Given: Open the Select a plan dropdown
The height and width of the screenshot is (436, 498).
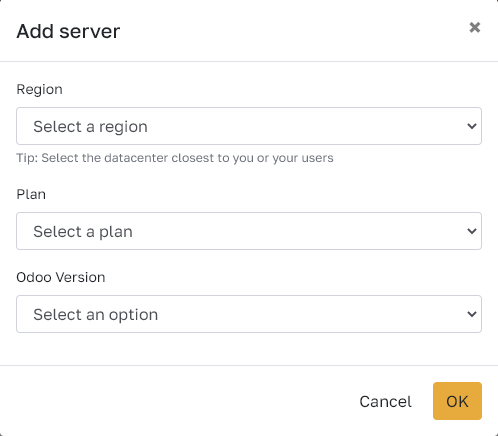Looking at the screenshot, I should pos(249,231).
